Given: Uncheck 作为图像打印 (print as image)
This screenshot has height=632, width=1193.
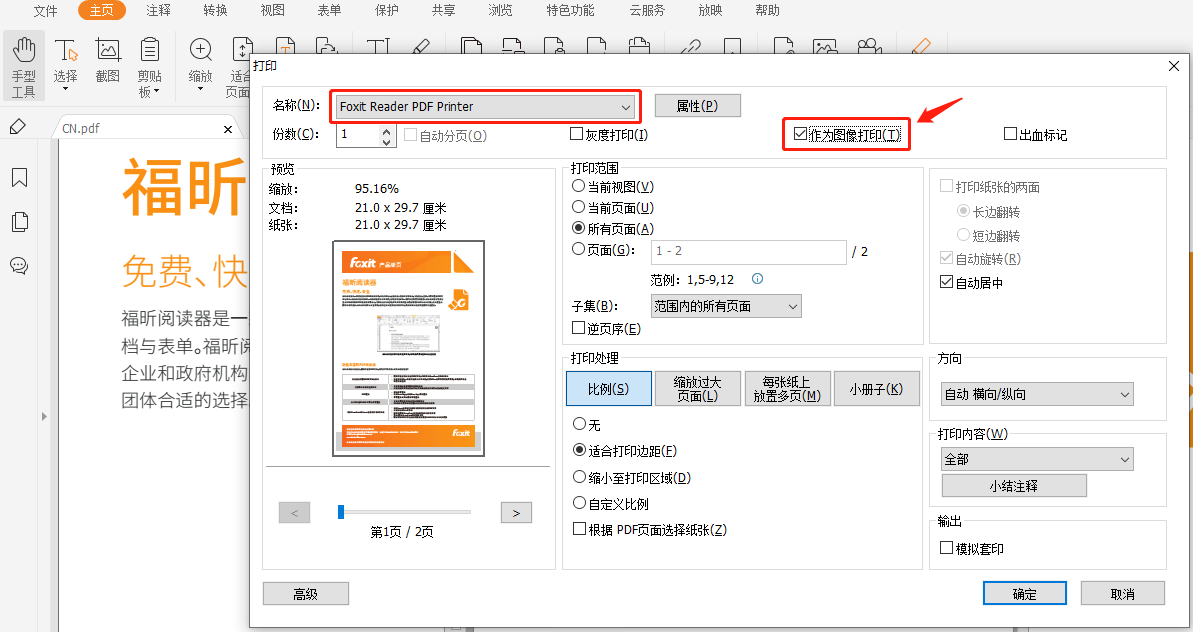Looking at the screenshot, I should pos(800,134).
